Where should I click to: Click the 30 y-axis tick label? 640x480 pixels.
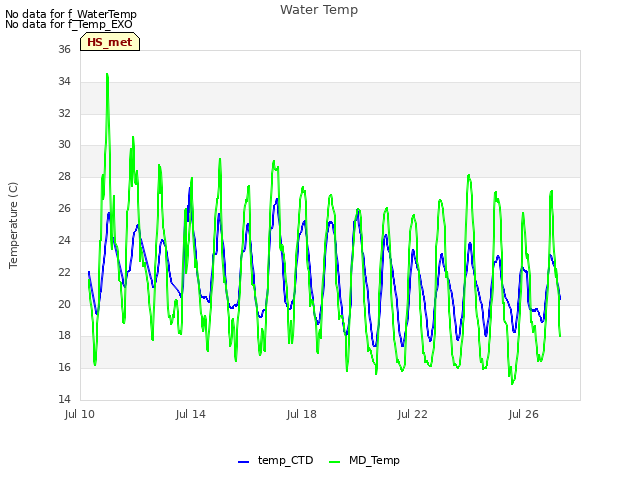[64, 144]
